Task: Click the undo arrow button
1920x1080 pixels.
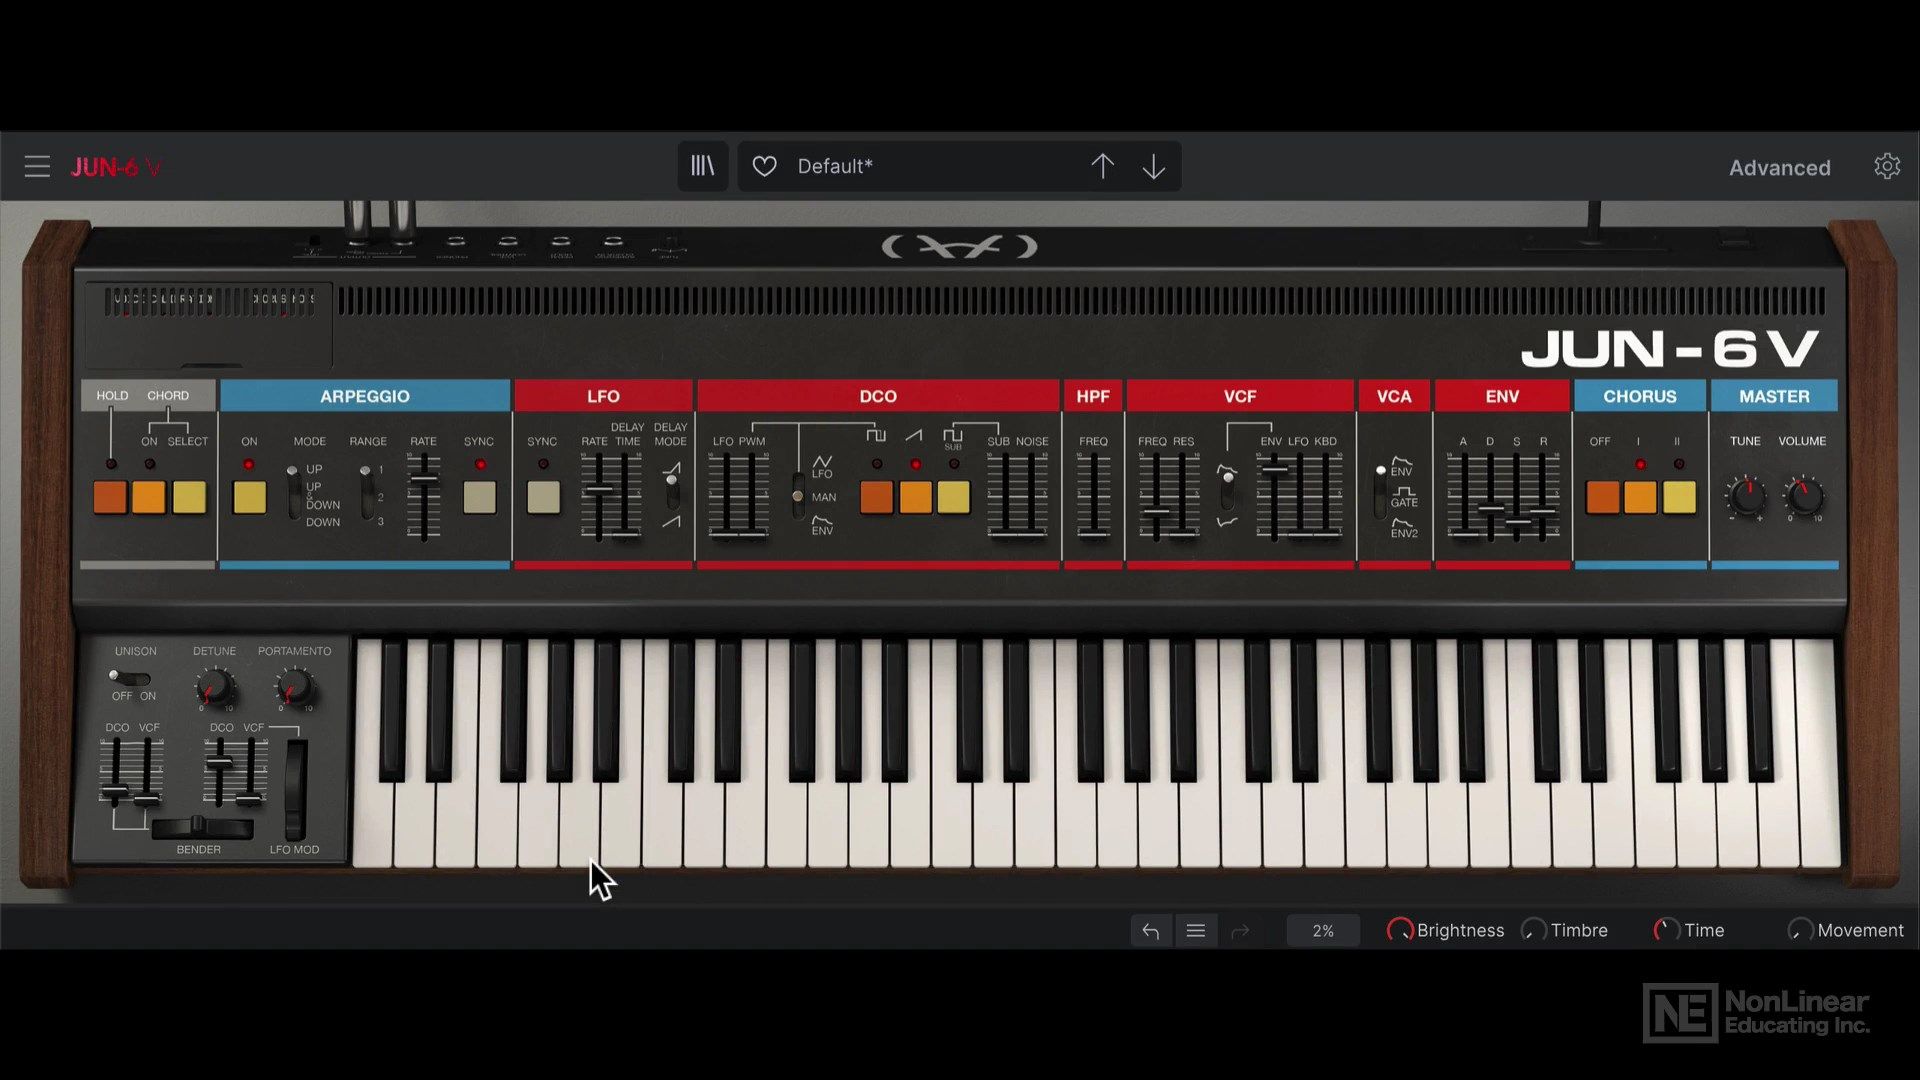Action: coord(1150,930)
